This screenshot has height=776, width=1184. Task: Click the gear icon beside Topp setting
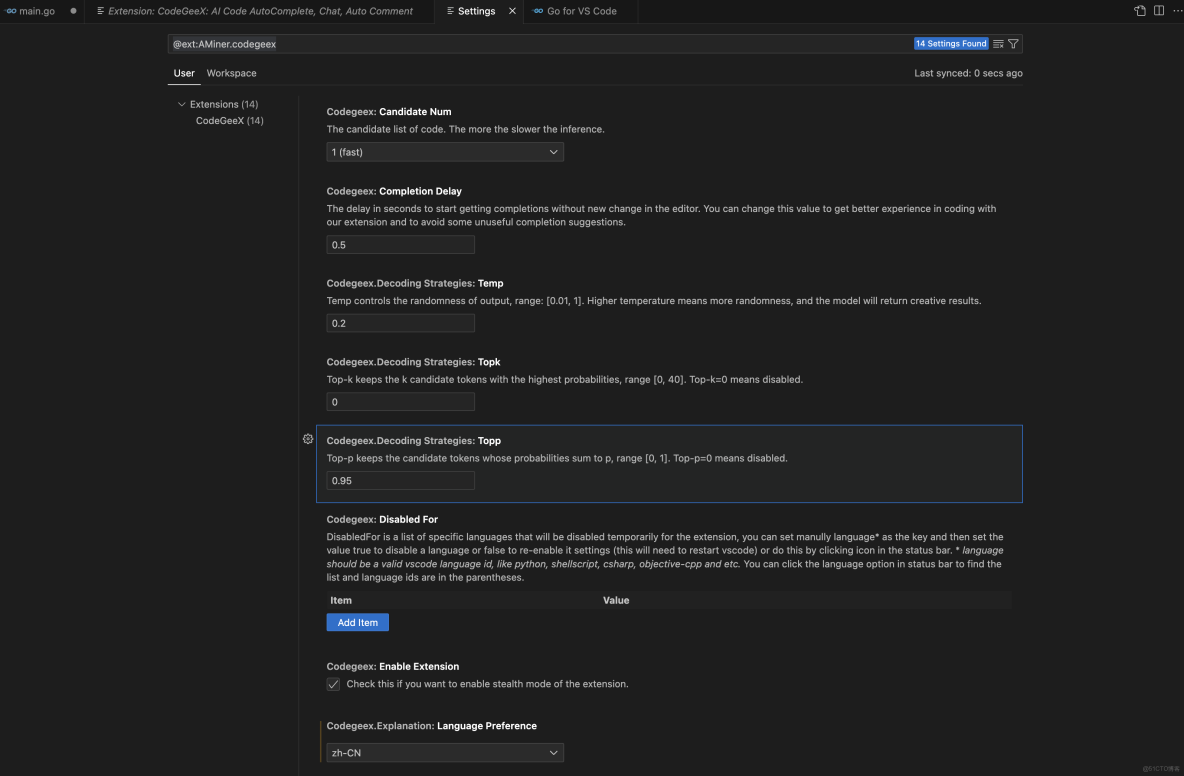(x=308, y=439)
